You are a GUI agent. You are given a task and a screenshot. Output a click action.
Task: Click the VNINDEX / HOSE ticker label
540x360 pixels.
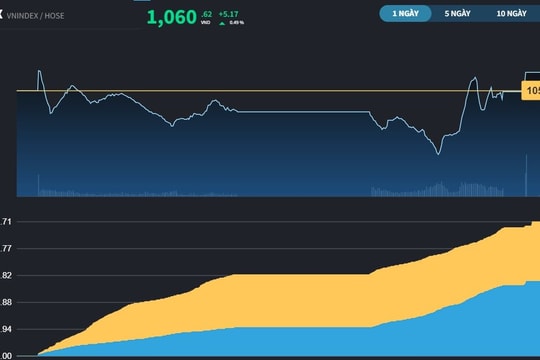(35, 16)
